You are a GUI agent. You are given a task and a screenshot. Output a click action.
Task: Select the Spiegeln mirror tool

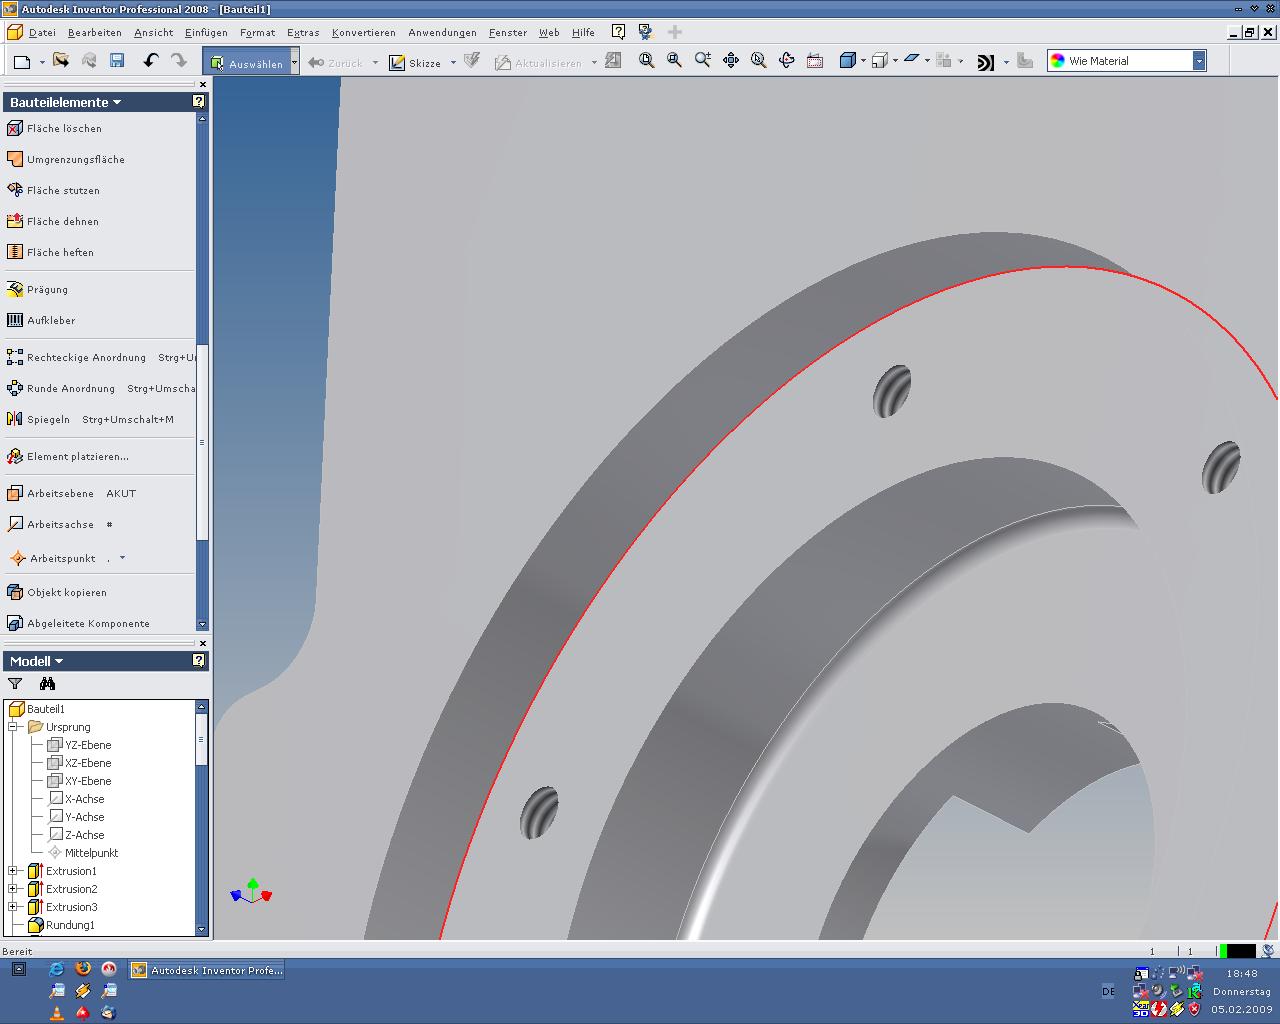click(x=48, y=419)
